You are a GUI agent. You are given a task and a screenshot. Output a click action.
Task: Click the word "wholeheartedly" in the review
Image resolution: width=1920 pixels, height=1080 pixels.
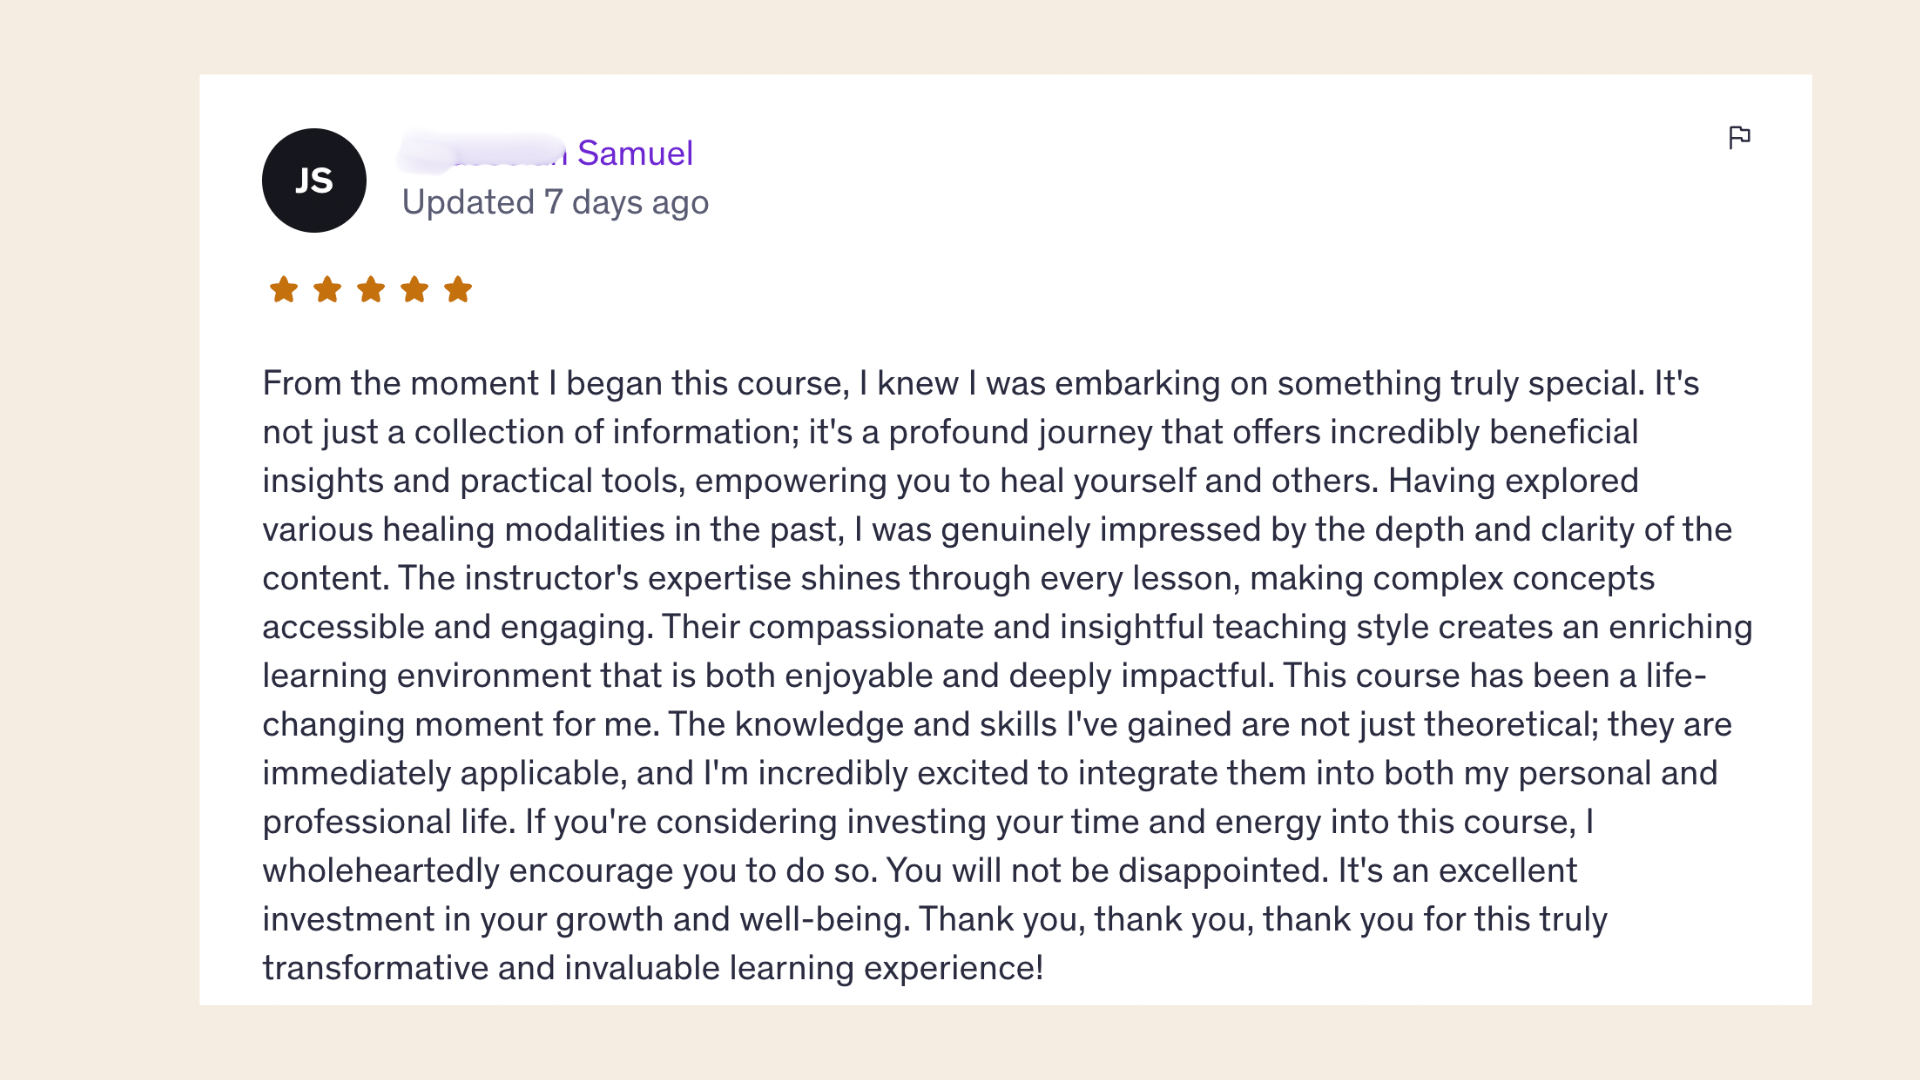click(x=380, y=870)
